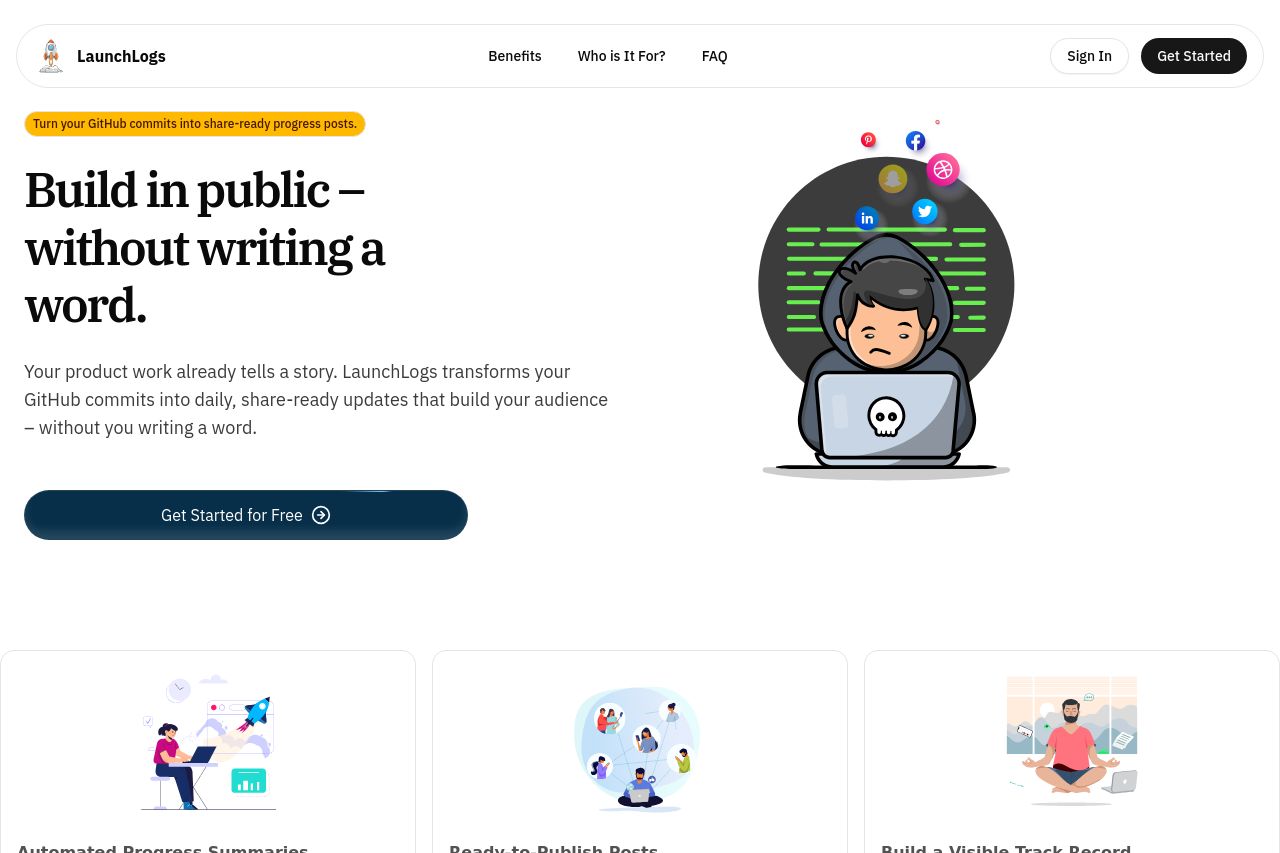Select the rocket launch illustration card
Viewport: 1280px width, 853px height.
(x=208, y=742)
